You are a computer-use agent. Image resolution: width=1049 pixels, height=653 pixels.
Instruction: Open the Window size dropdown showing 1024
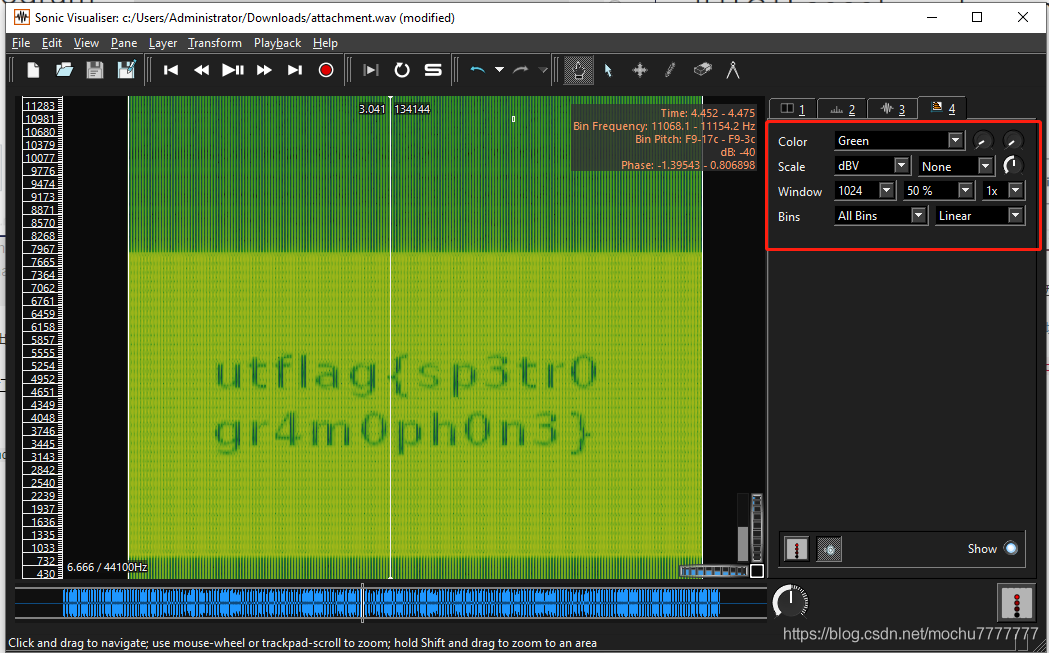tap(886, 190)
